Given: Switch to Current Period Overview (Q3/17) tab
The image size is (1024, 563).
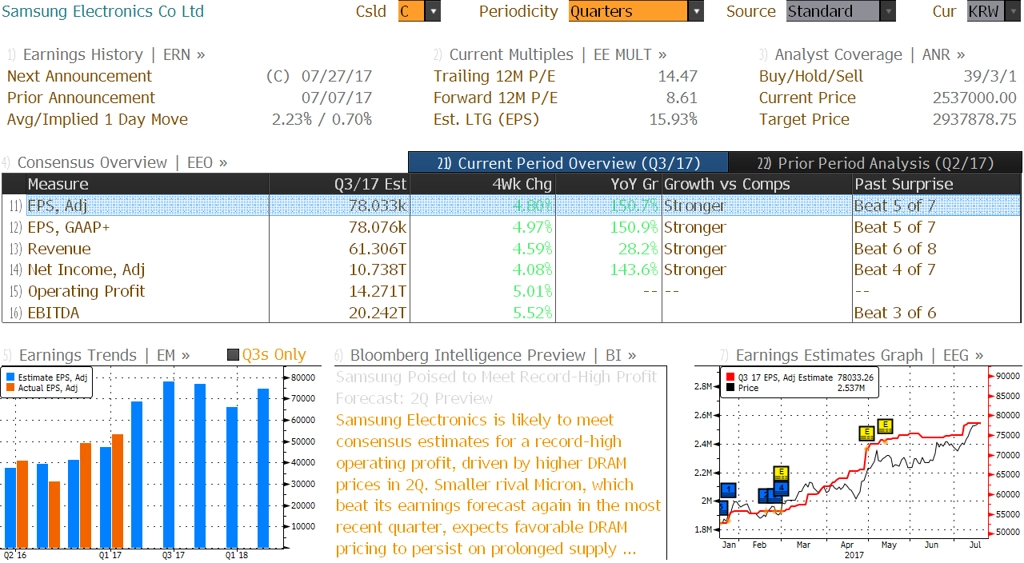Looking at the screenshot, I should (568, 163).
